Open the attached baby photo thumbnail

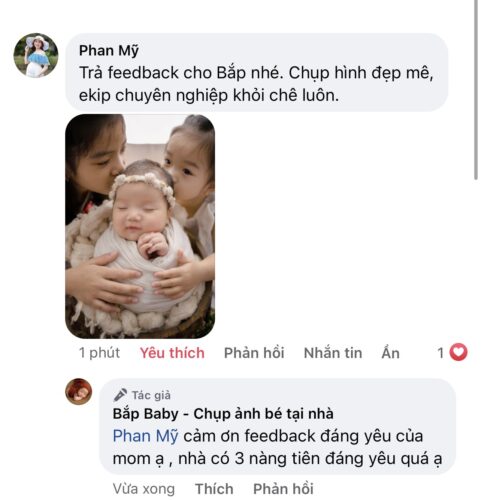point(140,226)
